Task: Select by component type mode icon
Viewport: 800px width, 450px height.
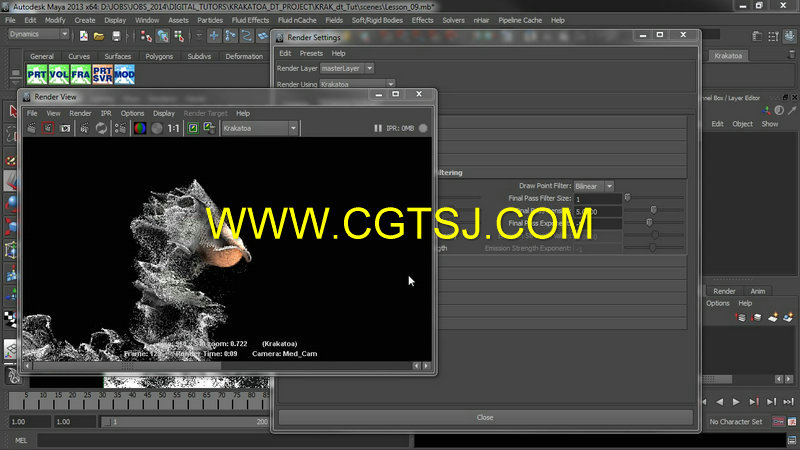Action: point(179,36)
